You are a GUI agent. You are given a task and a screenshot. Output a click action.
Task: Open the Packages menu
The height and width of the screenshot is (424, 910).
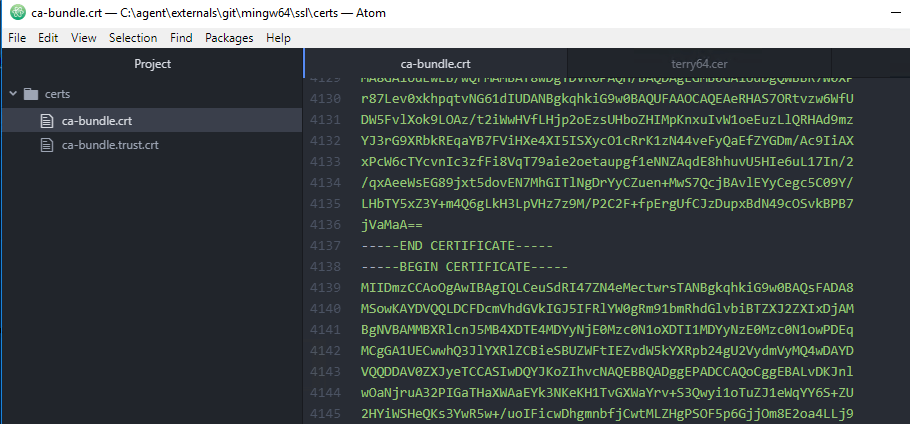[x=229, y=38]
